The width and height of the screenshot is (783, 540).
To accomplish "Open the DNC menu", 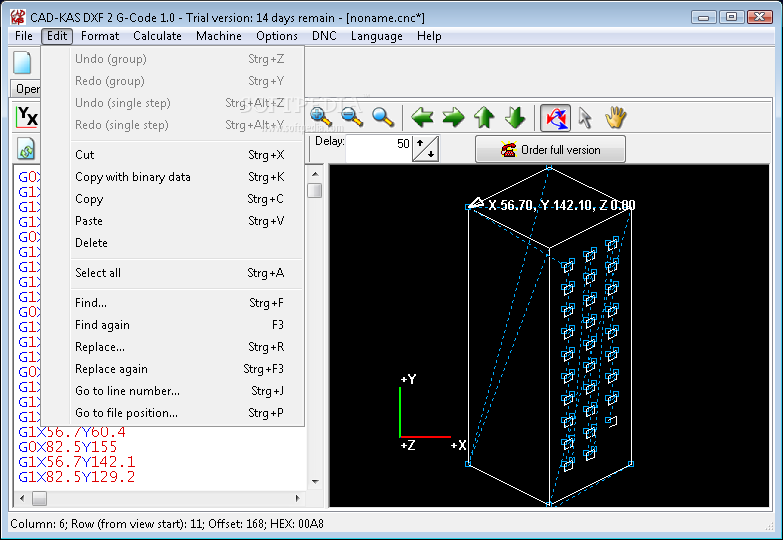I will coord(324,36).
